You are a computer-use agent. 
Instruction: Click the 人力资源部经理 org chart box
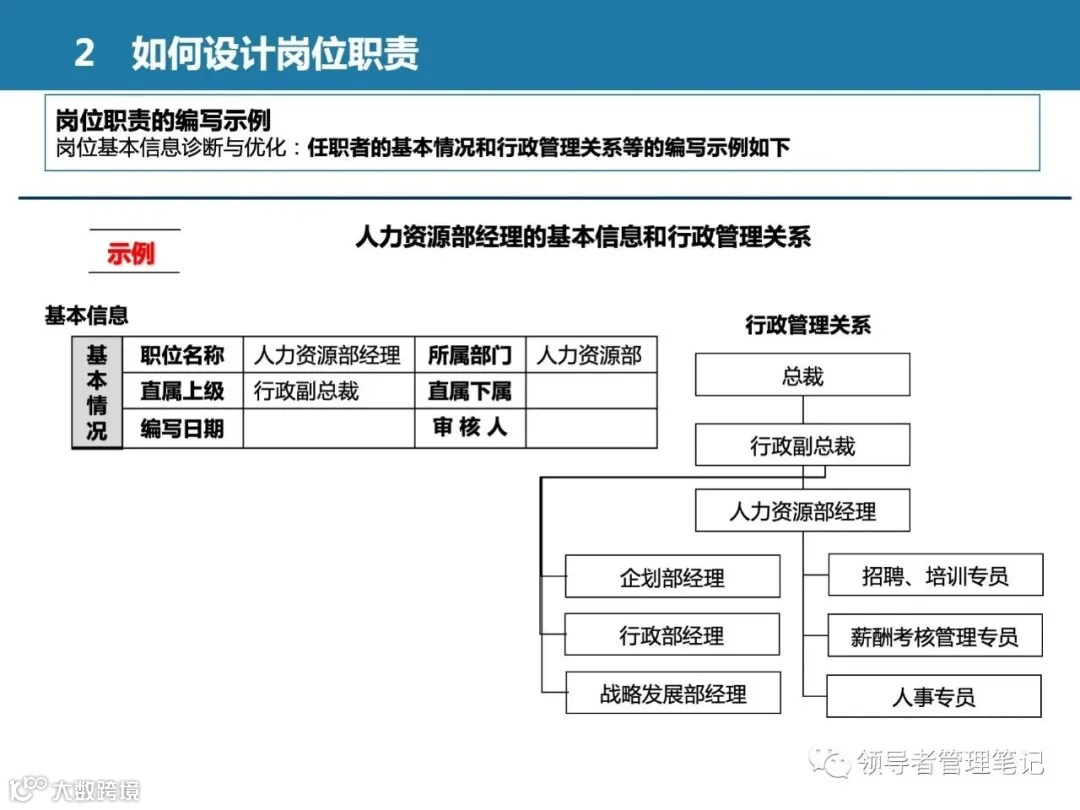coord(802,510)
